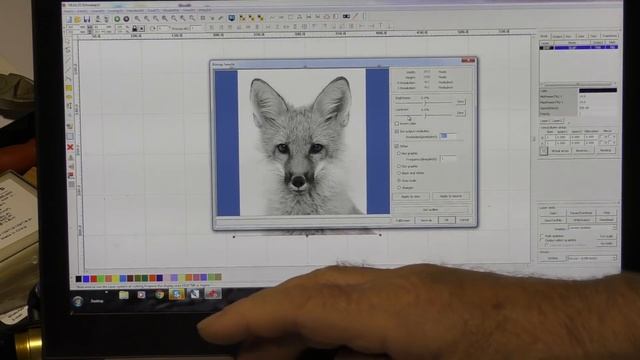This screenshot has width=640, height=360.
Task: Click the Virtual array button
Action: coord(560,151)
